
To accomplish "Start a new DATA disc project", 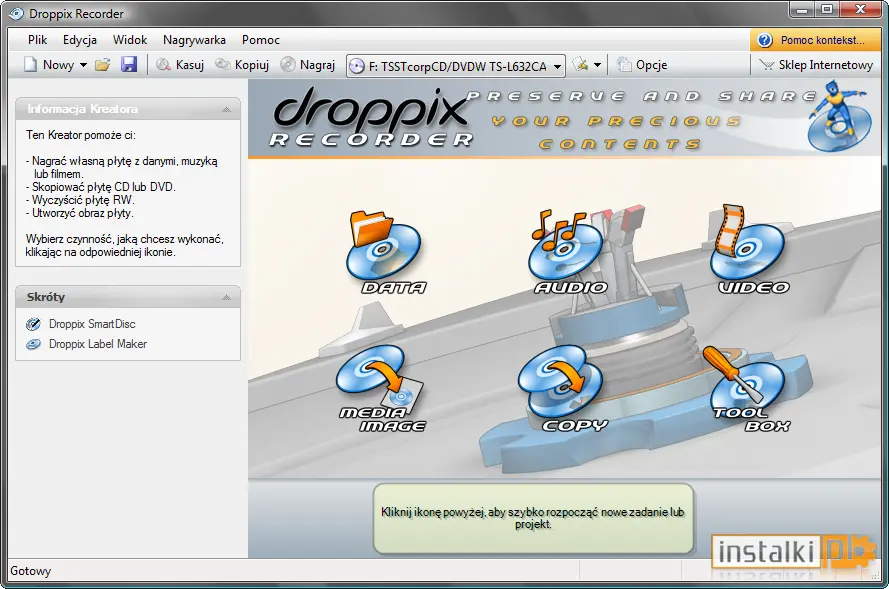I will [384, 252].
